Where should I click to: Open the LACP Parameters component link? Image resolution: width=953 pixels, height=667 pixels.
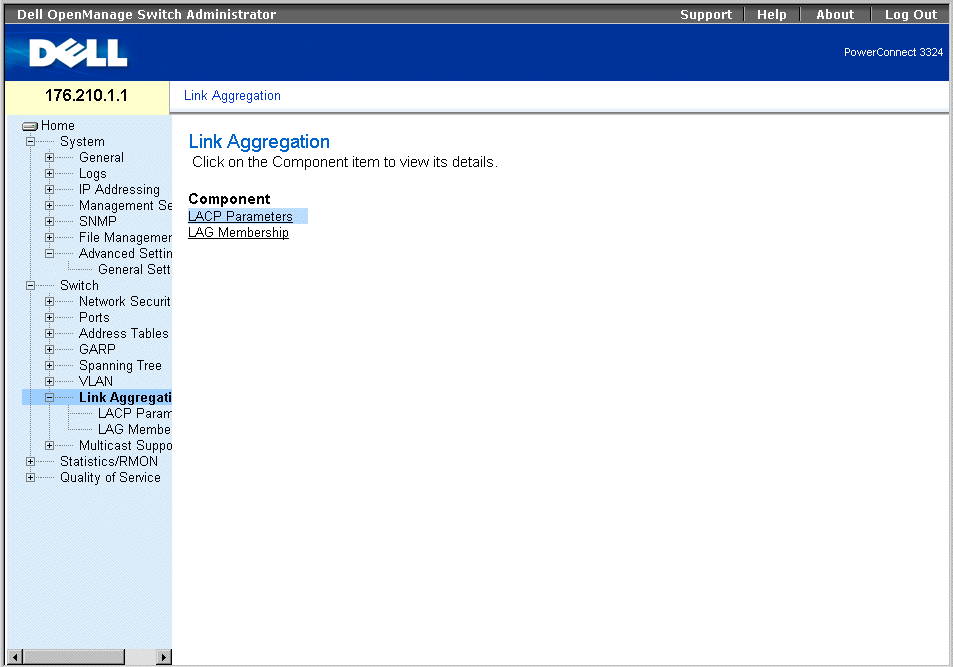point(240,216)
